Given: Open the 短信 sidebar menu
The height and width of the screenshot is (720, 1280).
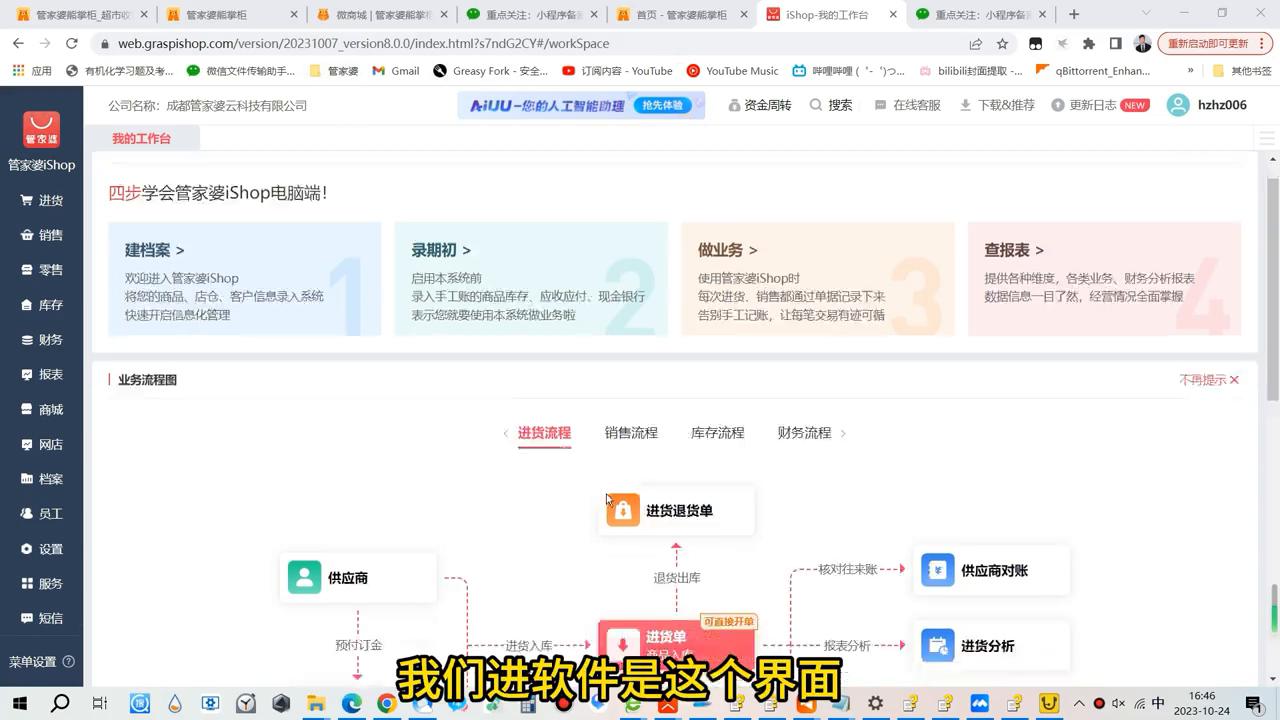Looking at the screenshot, I should [x=41, y=618].
